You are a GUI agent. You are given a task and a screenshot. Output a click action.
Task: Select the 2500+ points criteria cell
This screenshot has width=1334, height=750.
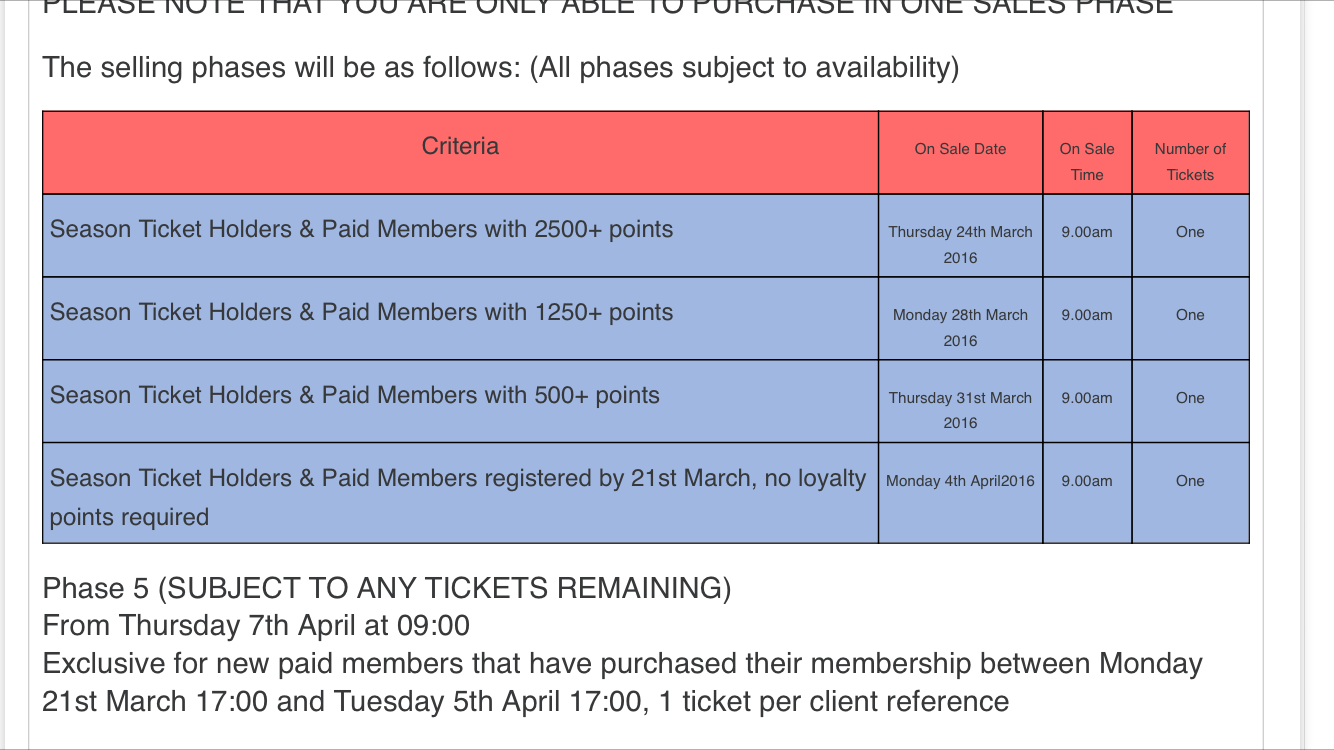(361, 230)
